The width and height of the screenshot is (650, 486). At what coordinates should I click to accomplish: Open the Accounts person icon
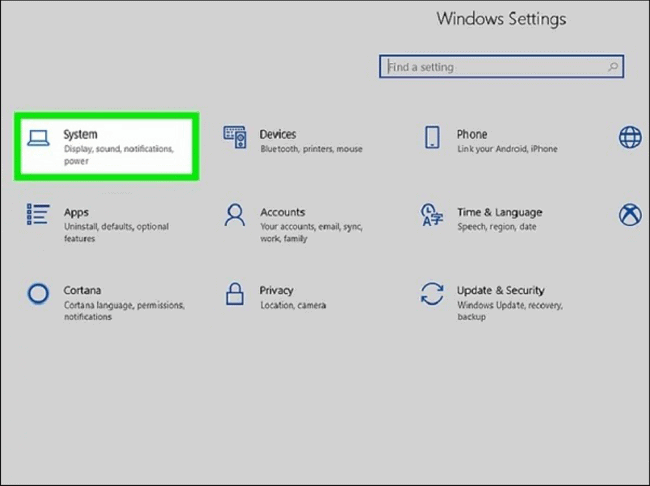pyautogui.click(x=235, y=214)
